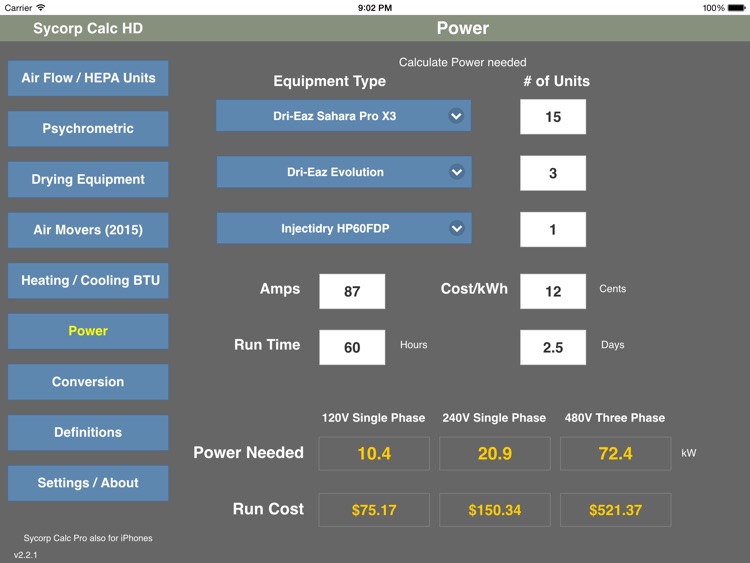Image resolution: width=750 pixels, height=563 pixels.
Task: Click the Cost/kWh label
Action: coord(474,289)
